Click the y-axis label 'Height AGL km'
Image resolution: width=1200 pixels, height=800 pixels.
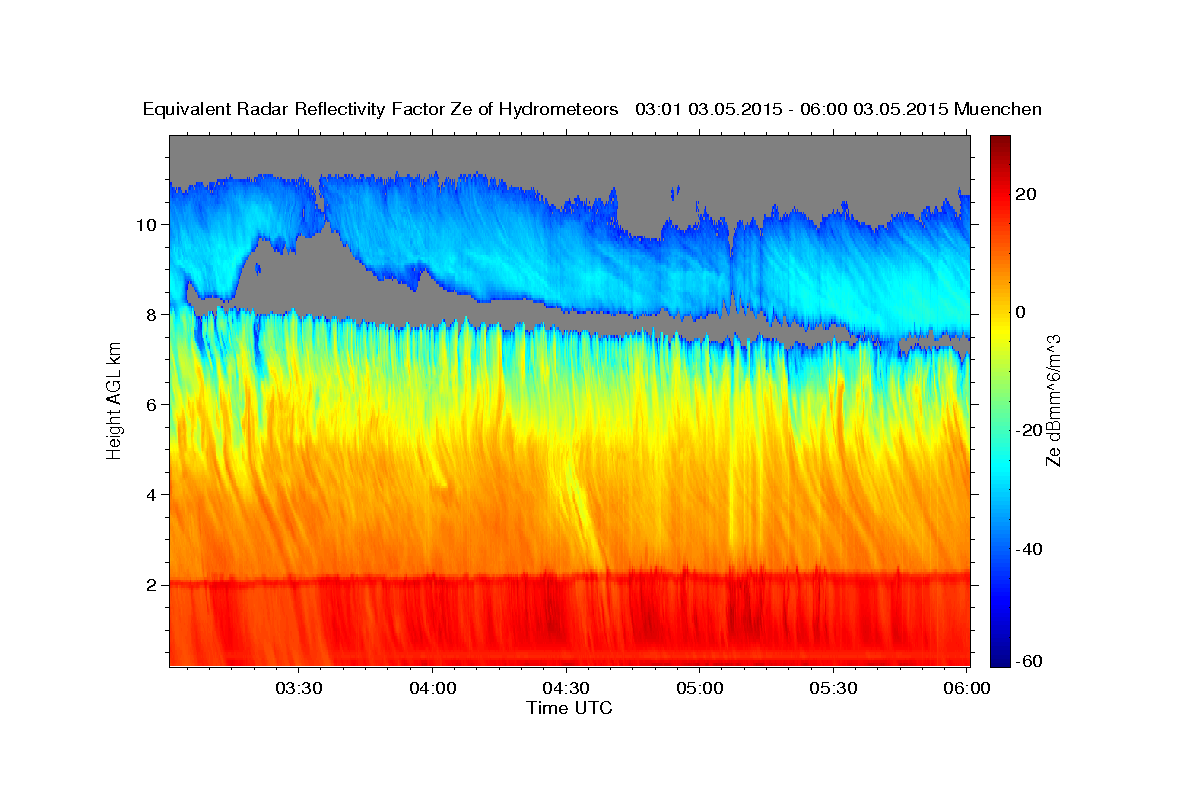(114, 400)
